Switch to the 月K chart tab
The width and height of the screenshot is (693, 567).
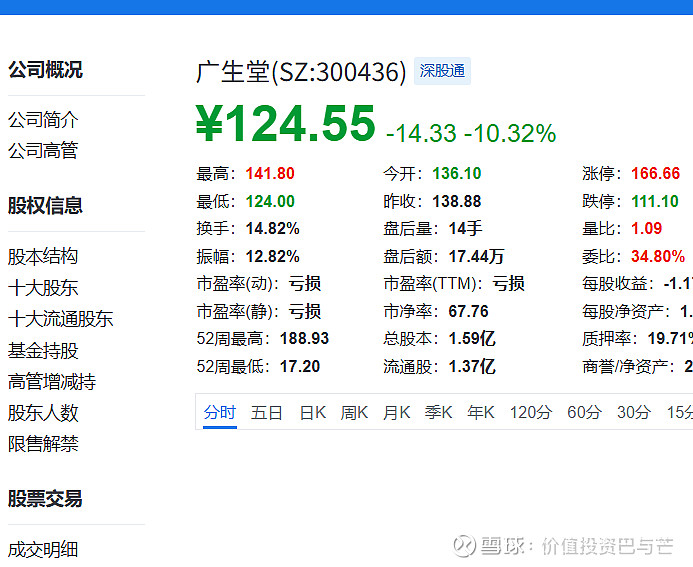coord(396,413)
